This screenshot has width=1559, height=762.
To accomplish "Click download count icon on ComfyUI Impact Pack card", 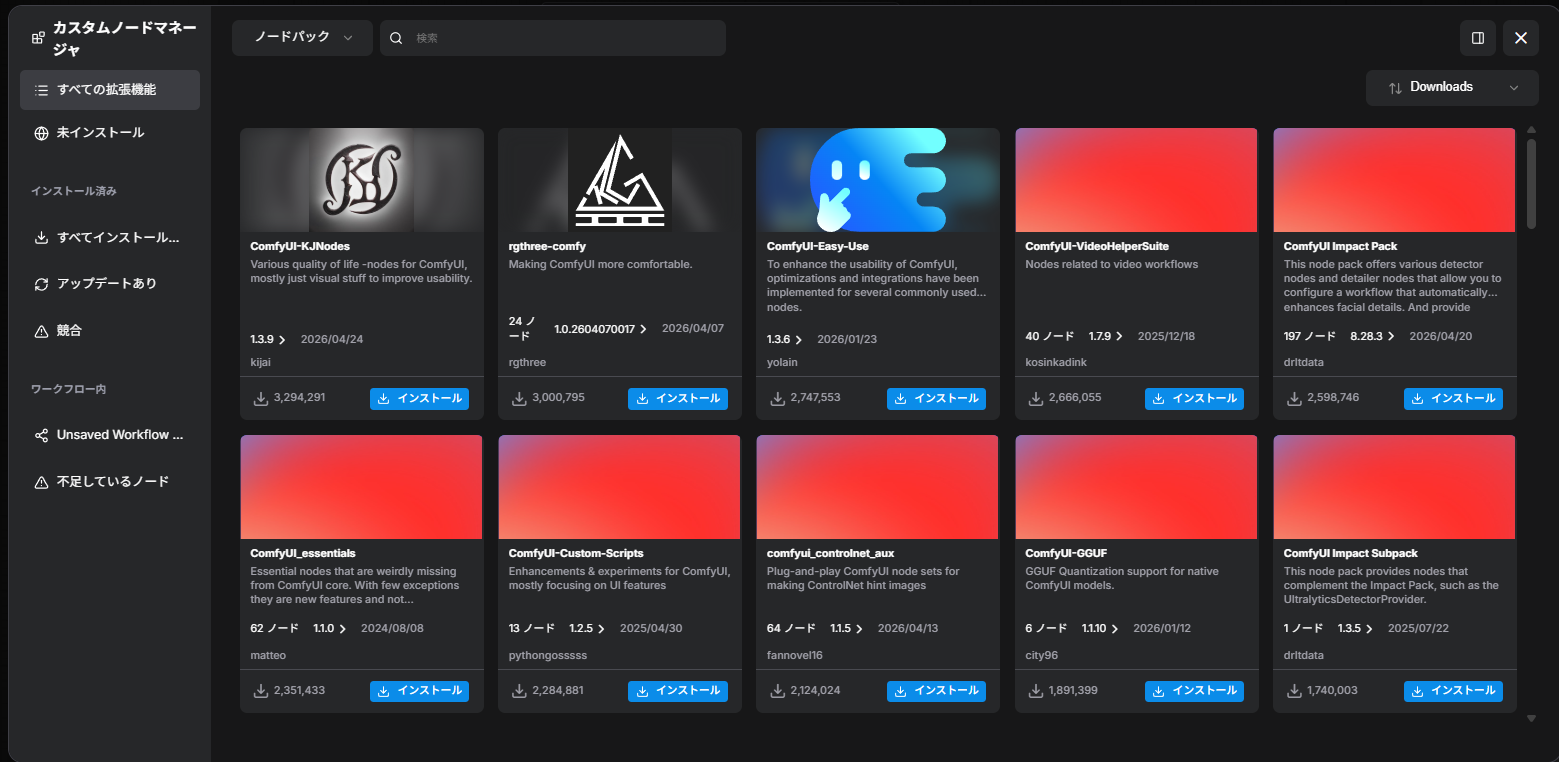I will coord(1294,398).
